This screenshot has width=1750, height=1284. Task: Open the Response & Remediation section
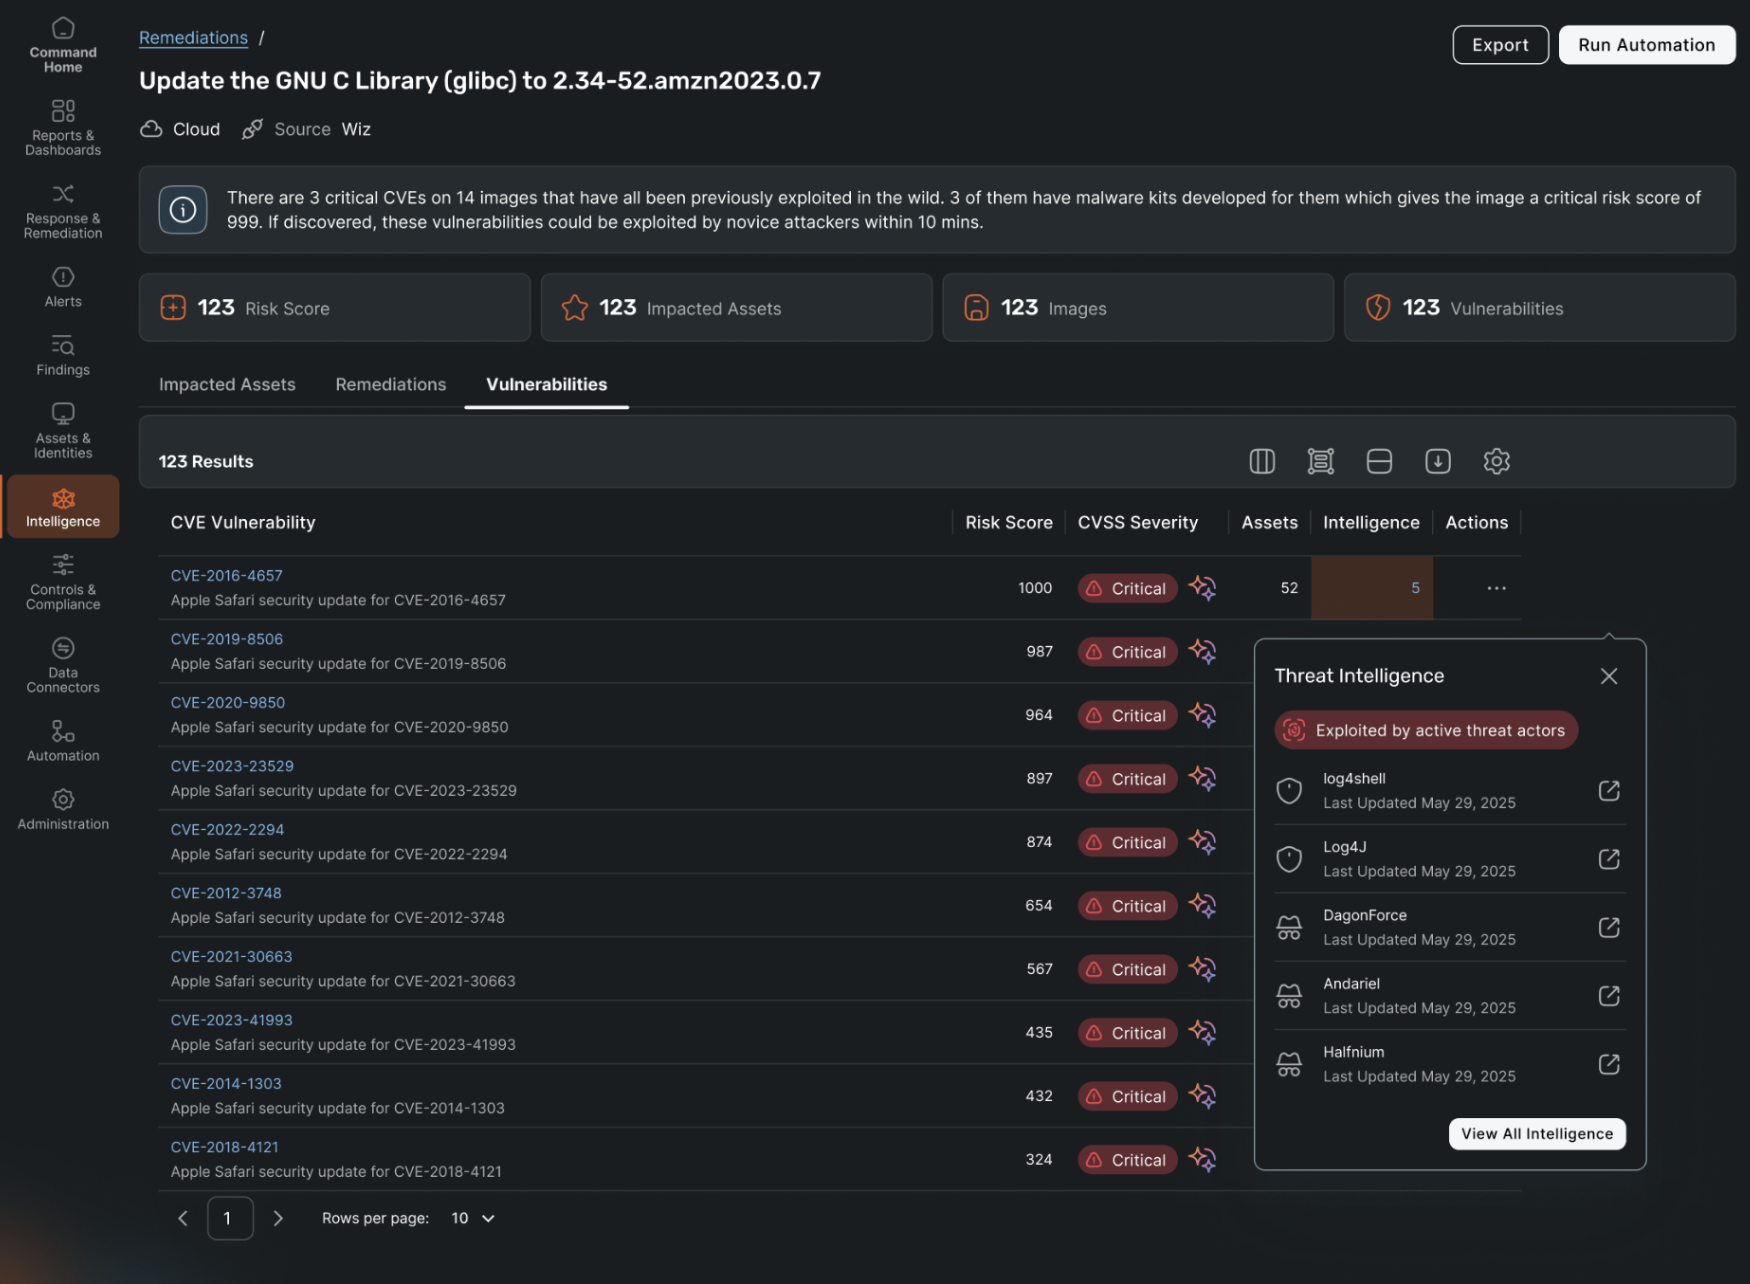[x=62, y=211]
